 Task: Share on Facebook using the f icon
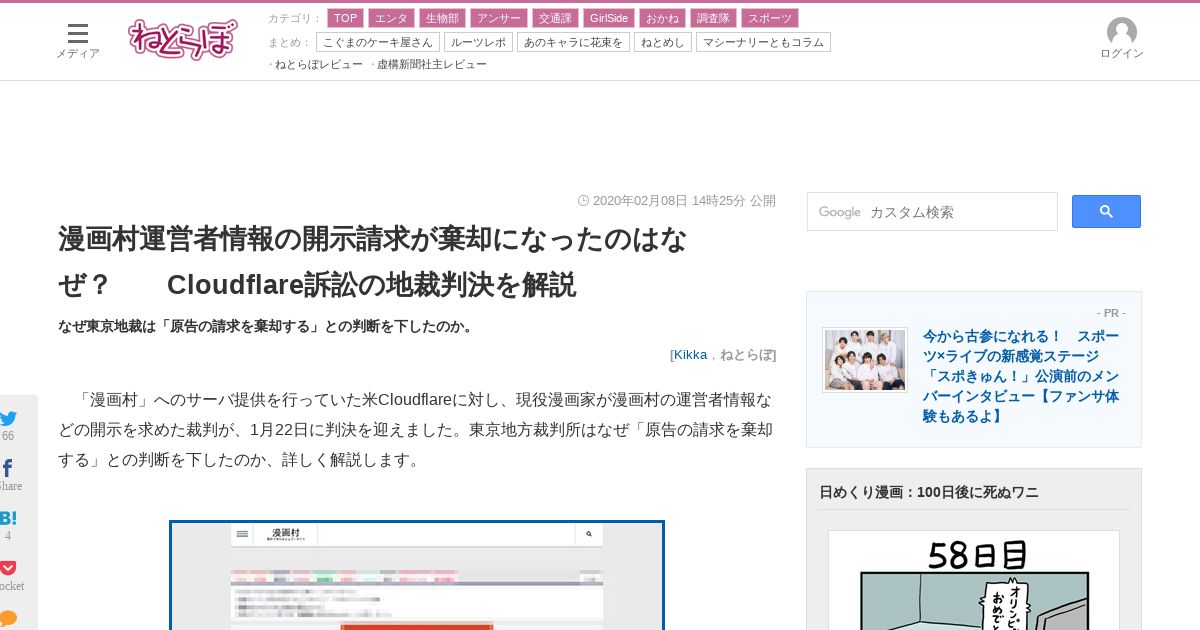tap(8, 468)
